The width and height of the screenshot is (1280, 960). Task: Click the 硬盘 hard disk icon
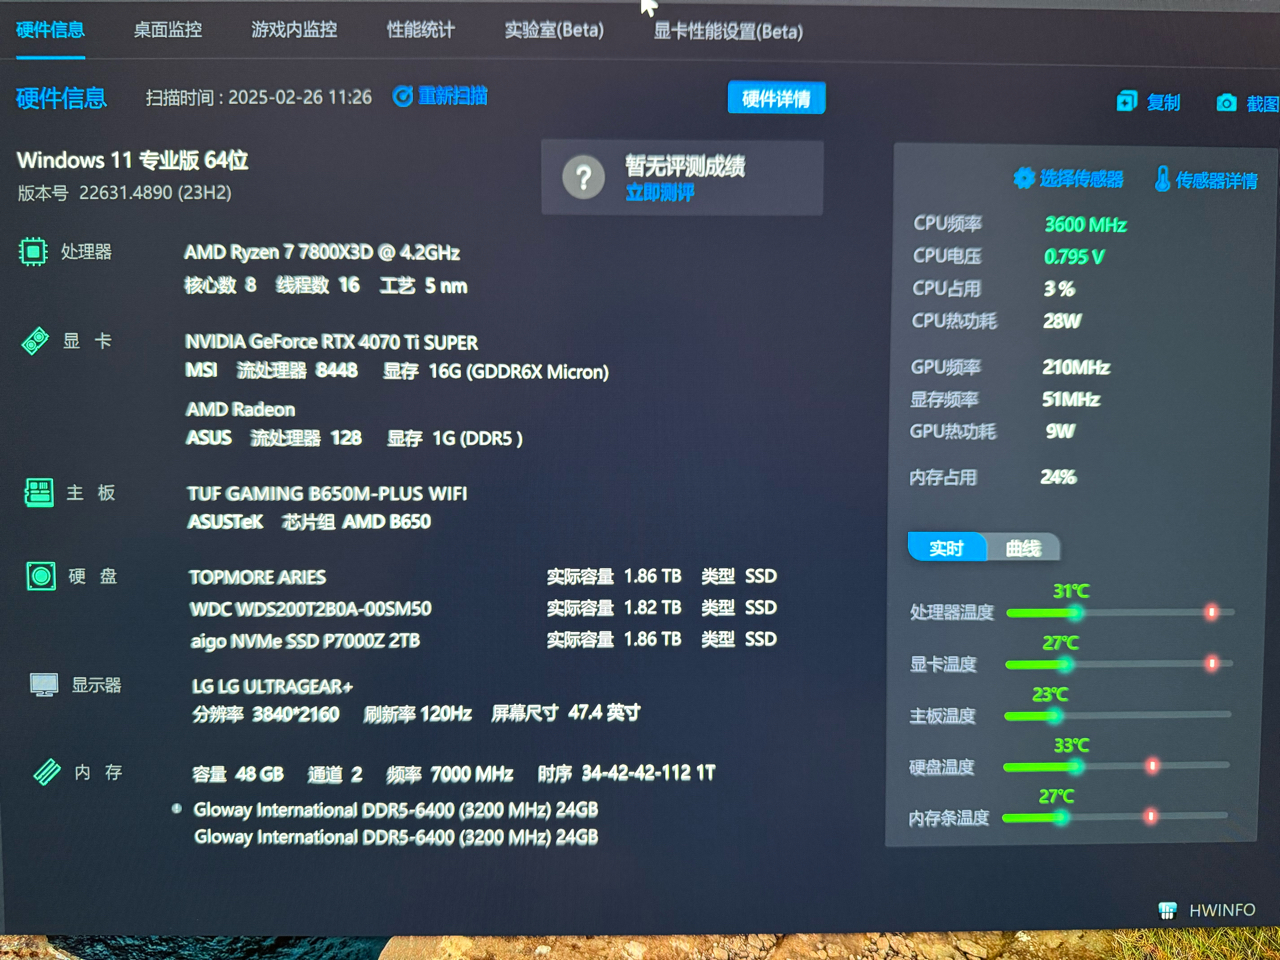40,576
